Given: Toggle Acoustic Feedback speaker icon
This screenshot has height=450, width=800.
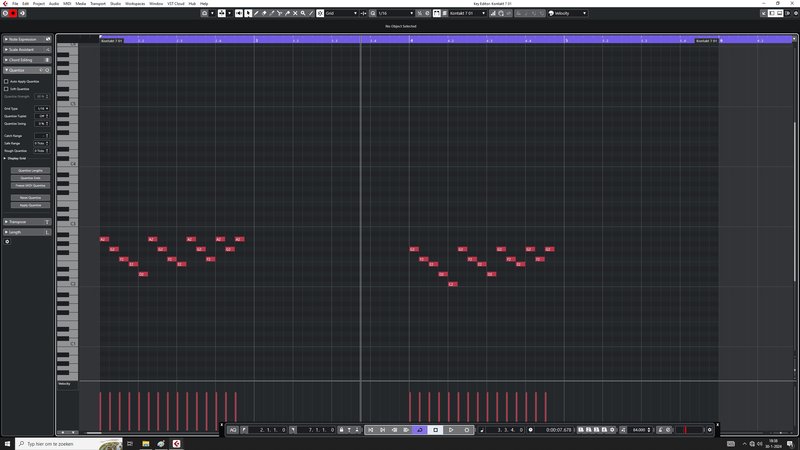Looking at the screenshot, I should coord(239,13).
